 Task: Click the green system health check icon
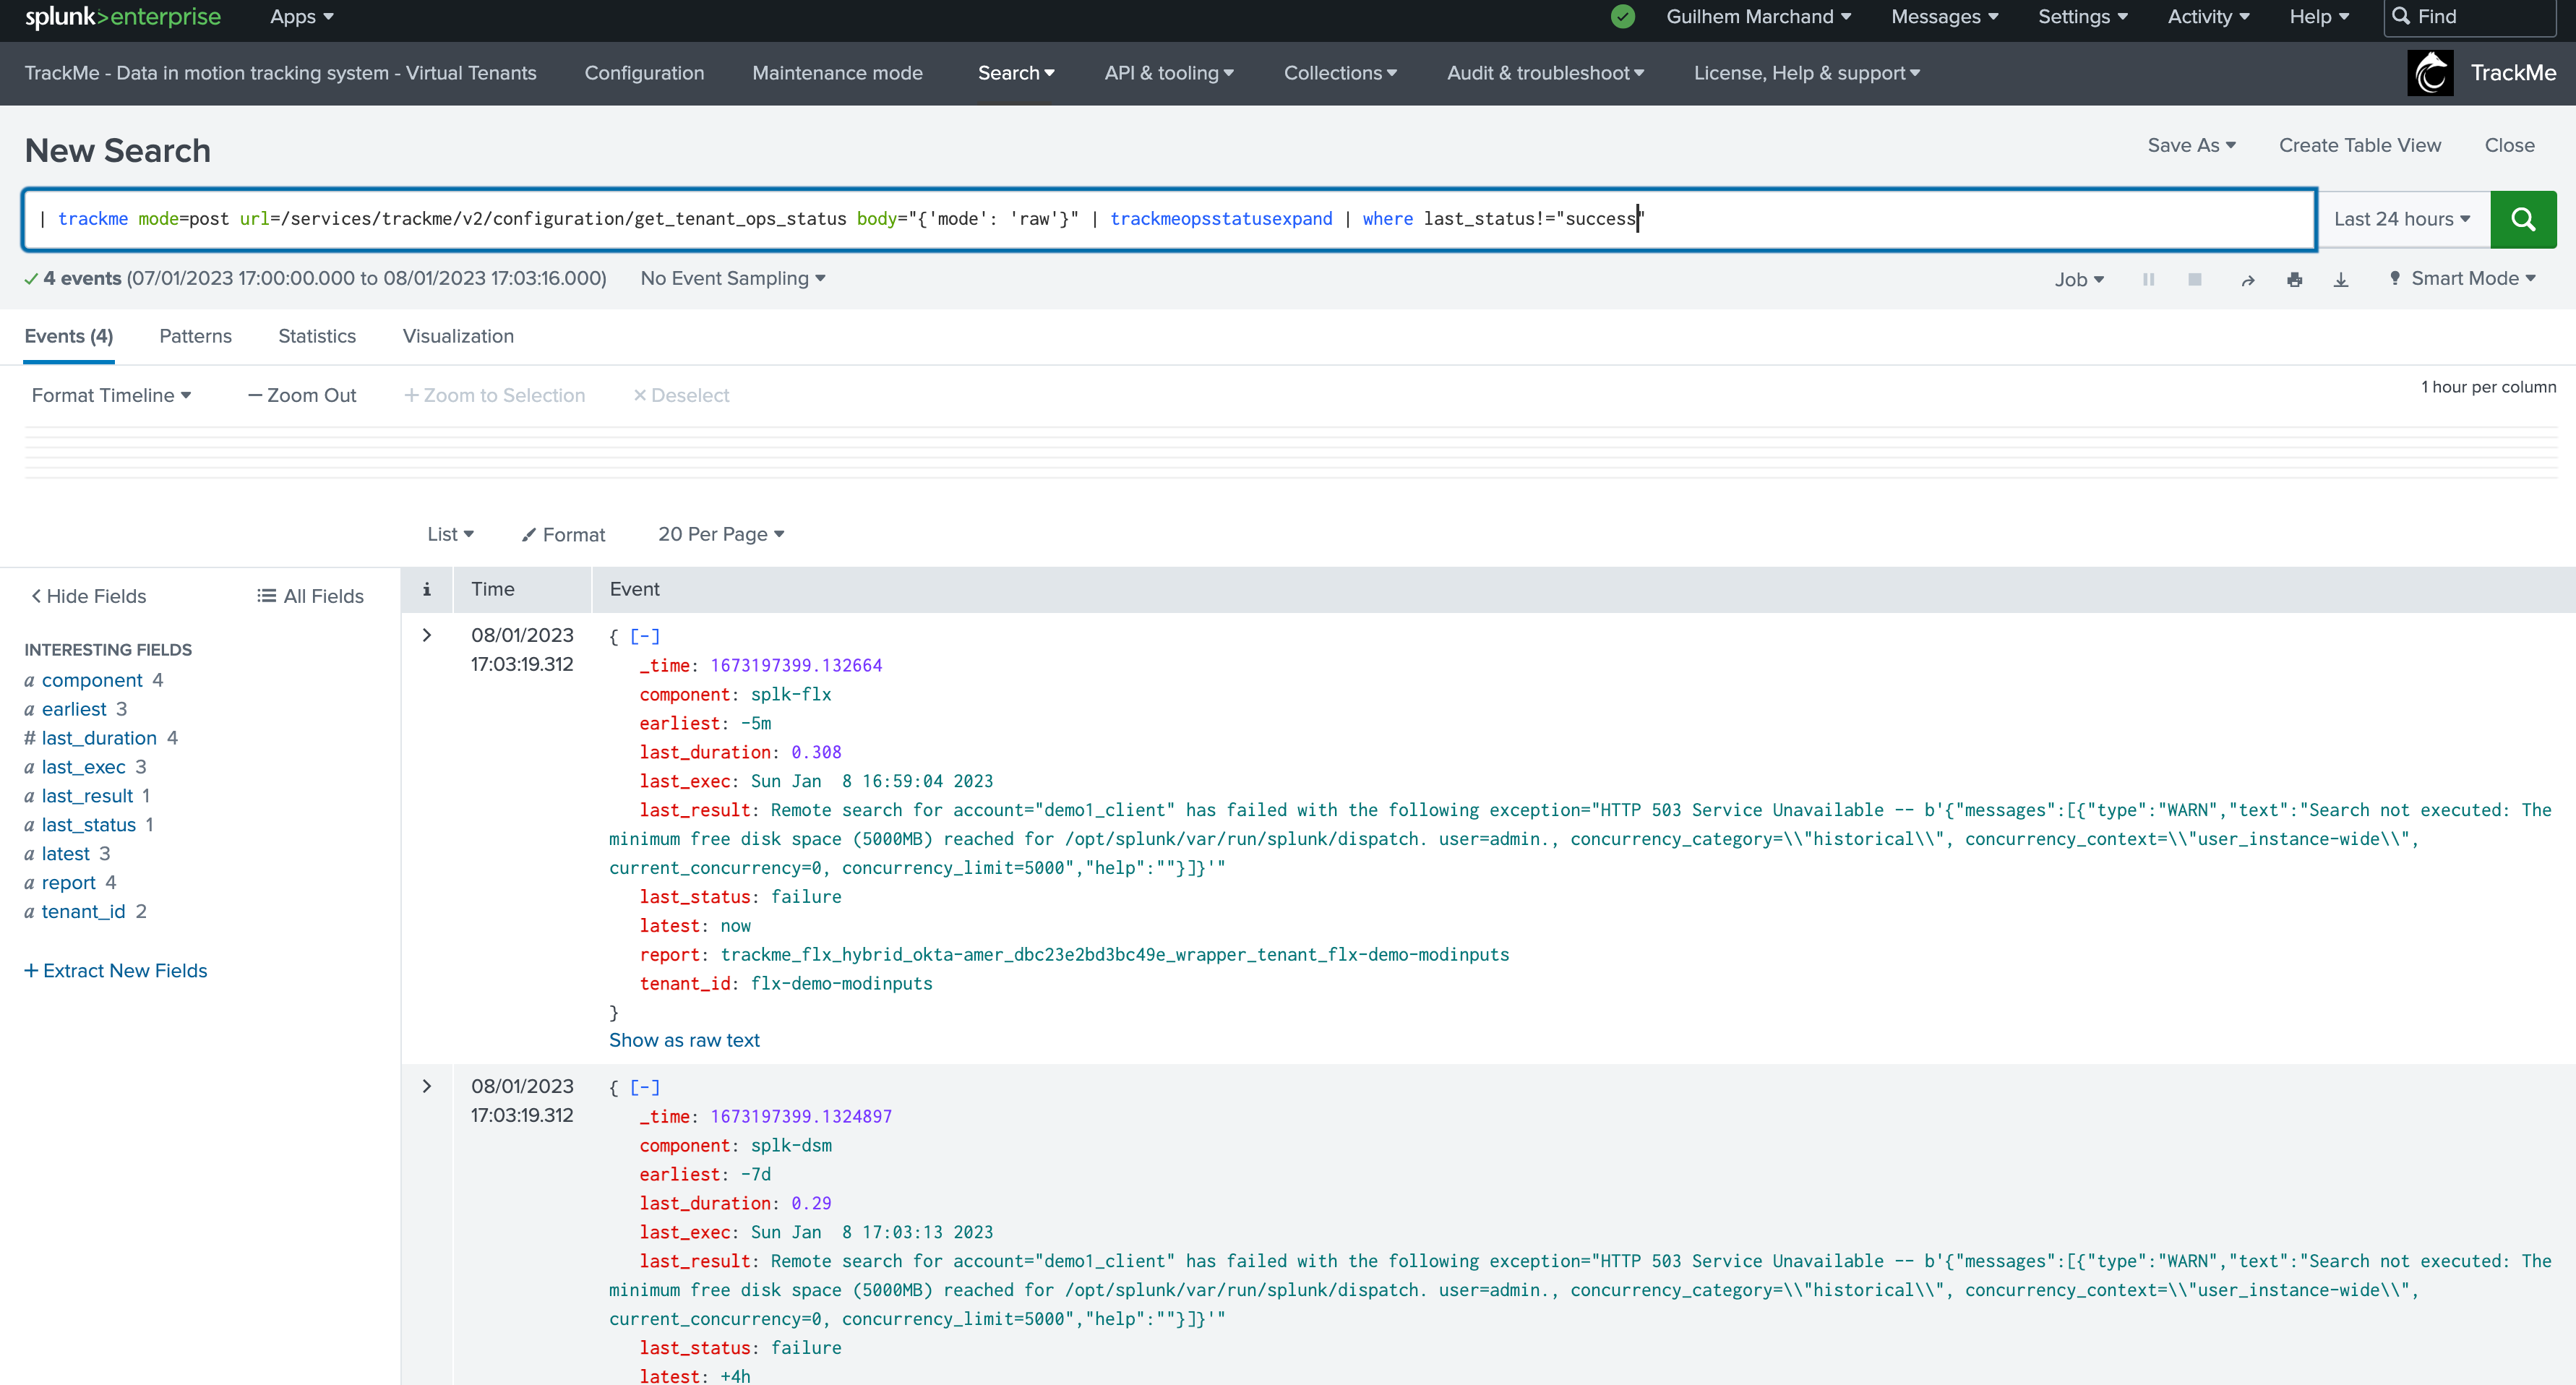tap(1622, 17)
